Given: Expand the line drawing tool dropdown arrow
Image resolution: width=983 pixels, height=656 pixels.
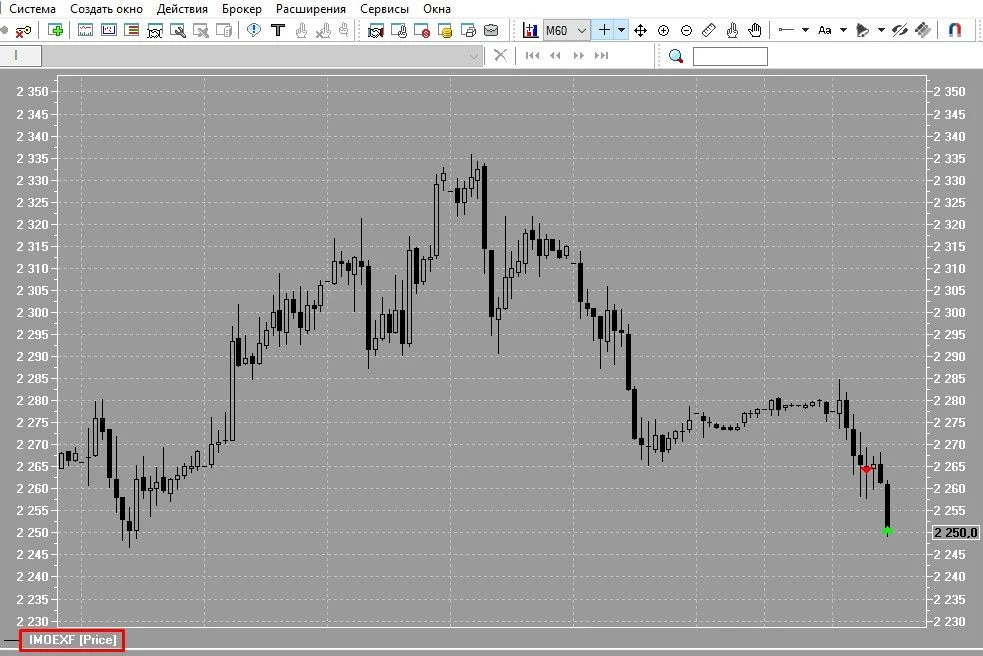Looking at the screenshot, I should (x=806, y=30).
